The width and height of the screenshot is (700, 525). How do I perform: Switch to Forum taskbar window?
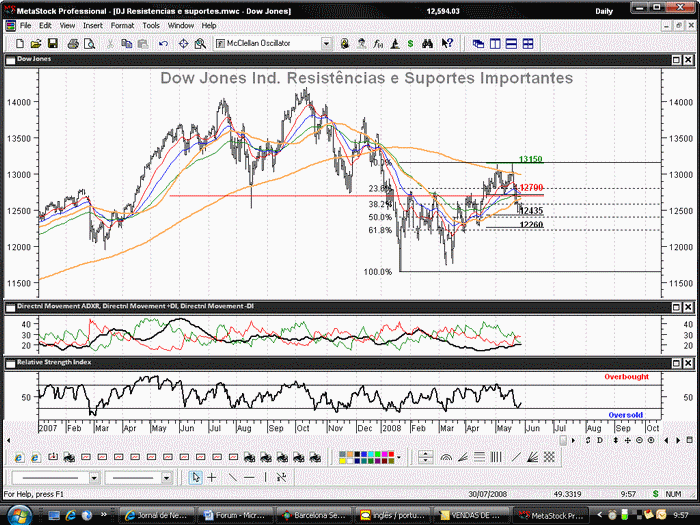tap(234, 515)
